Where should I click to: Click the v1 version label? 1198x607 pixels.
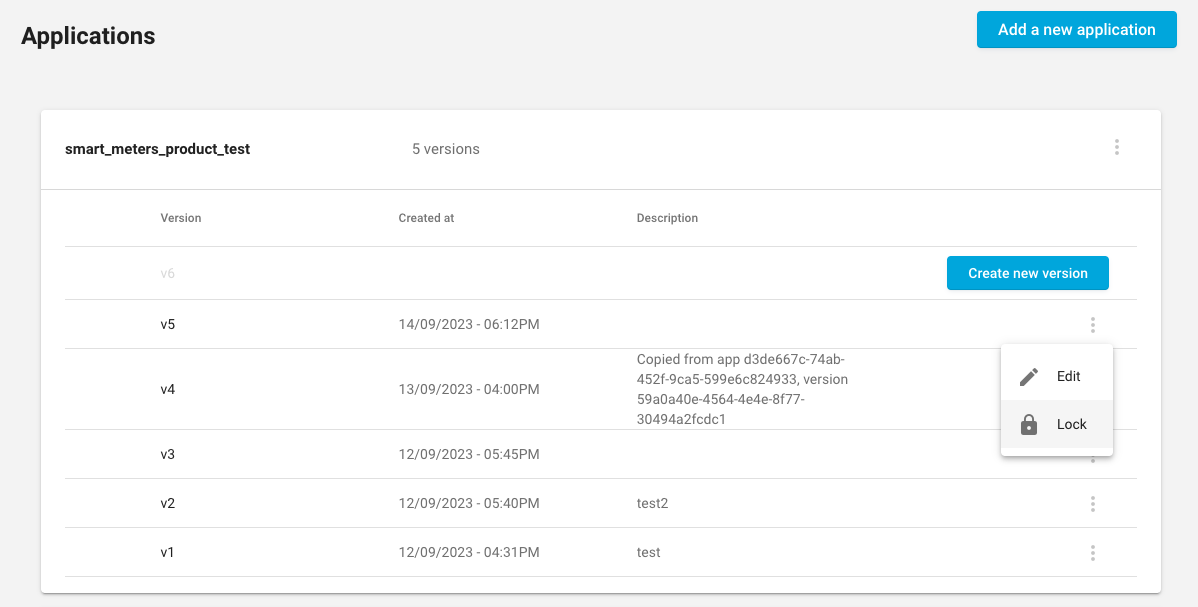pos(168,552)
